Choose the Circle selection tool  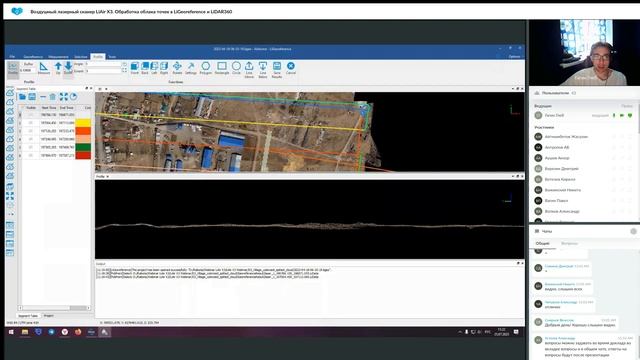point(236,68)
